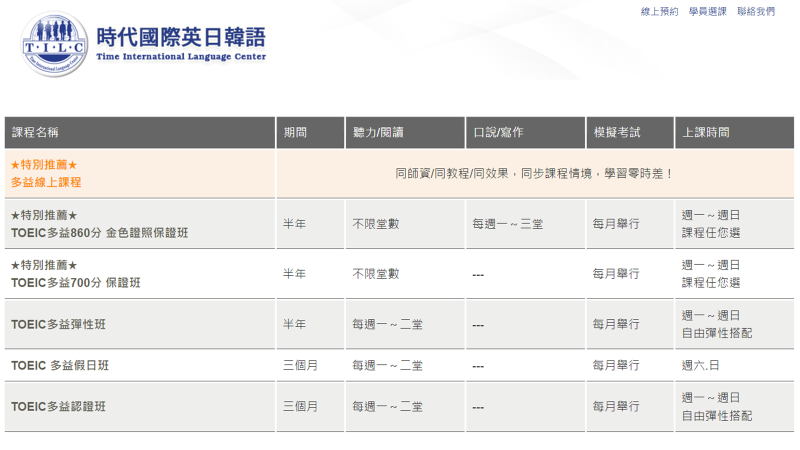
Task: Click 每月舉行 in the 860分 row
Action: pos(616,224)
